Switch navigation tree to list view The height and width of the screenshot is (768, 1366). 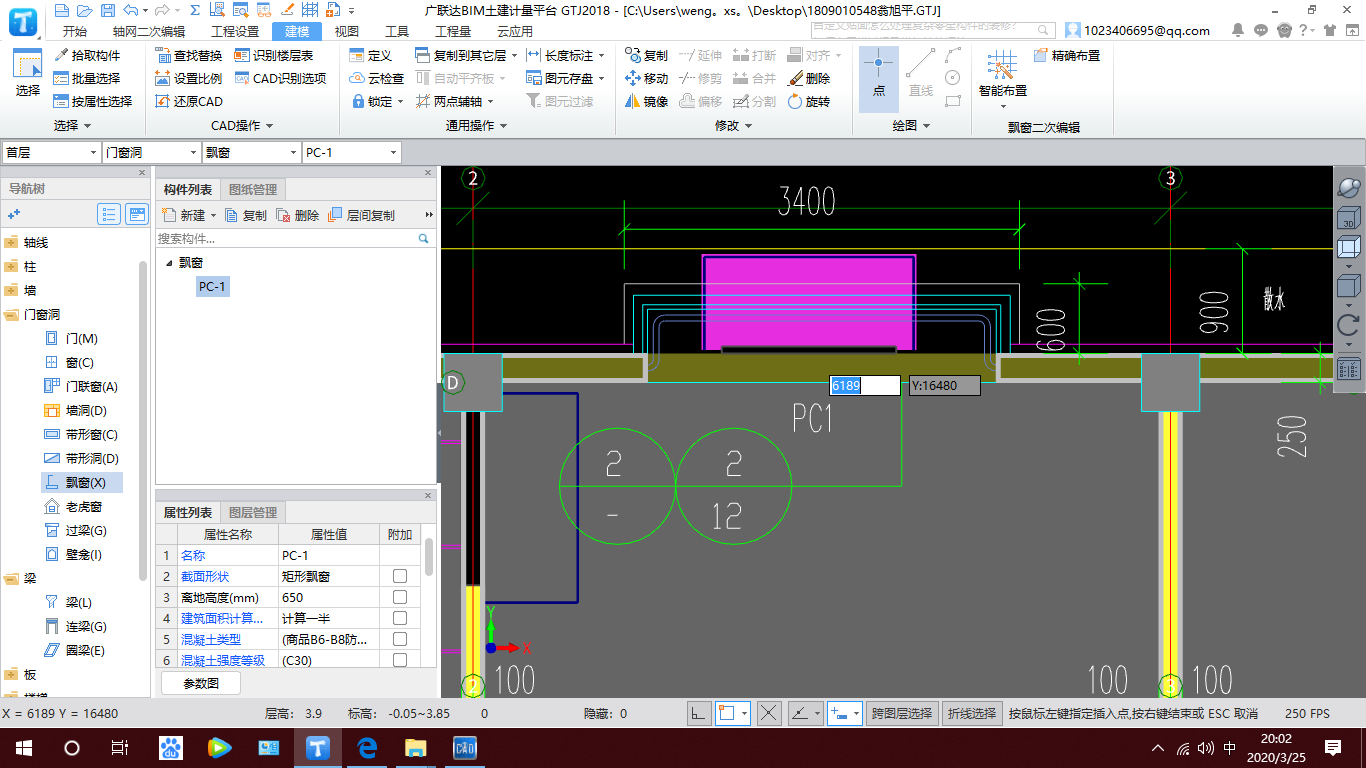click(109, 214)
